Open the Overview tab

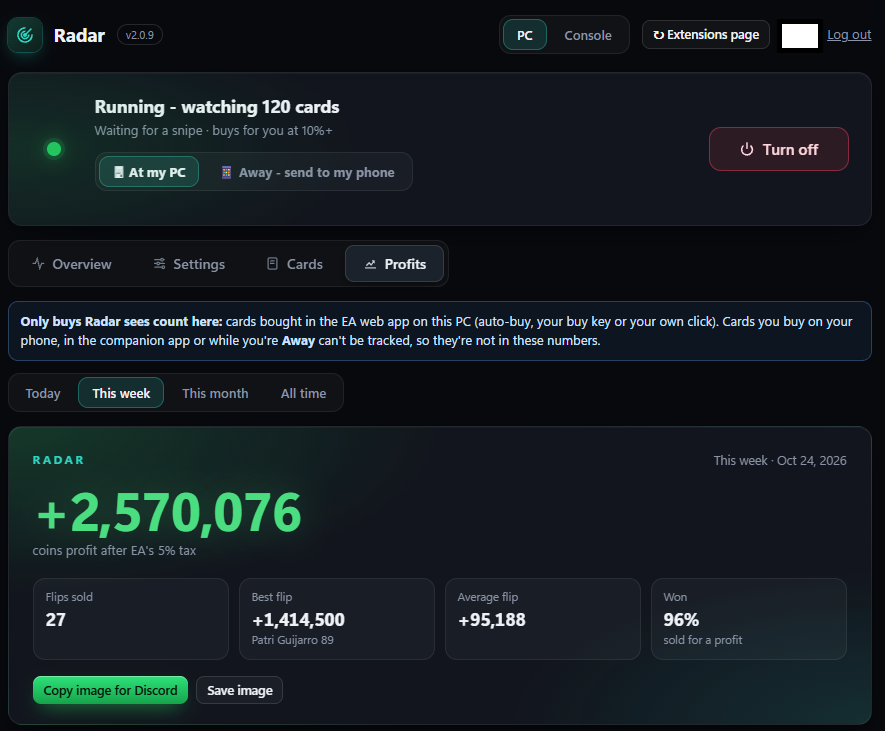[x=72, y=264]
